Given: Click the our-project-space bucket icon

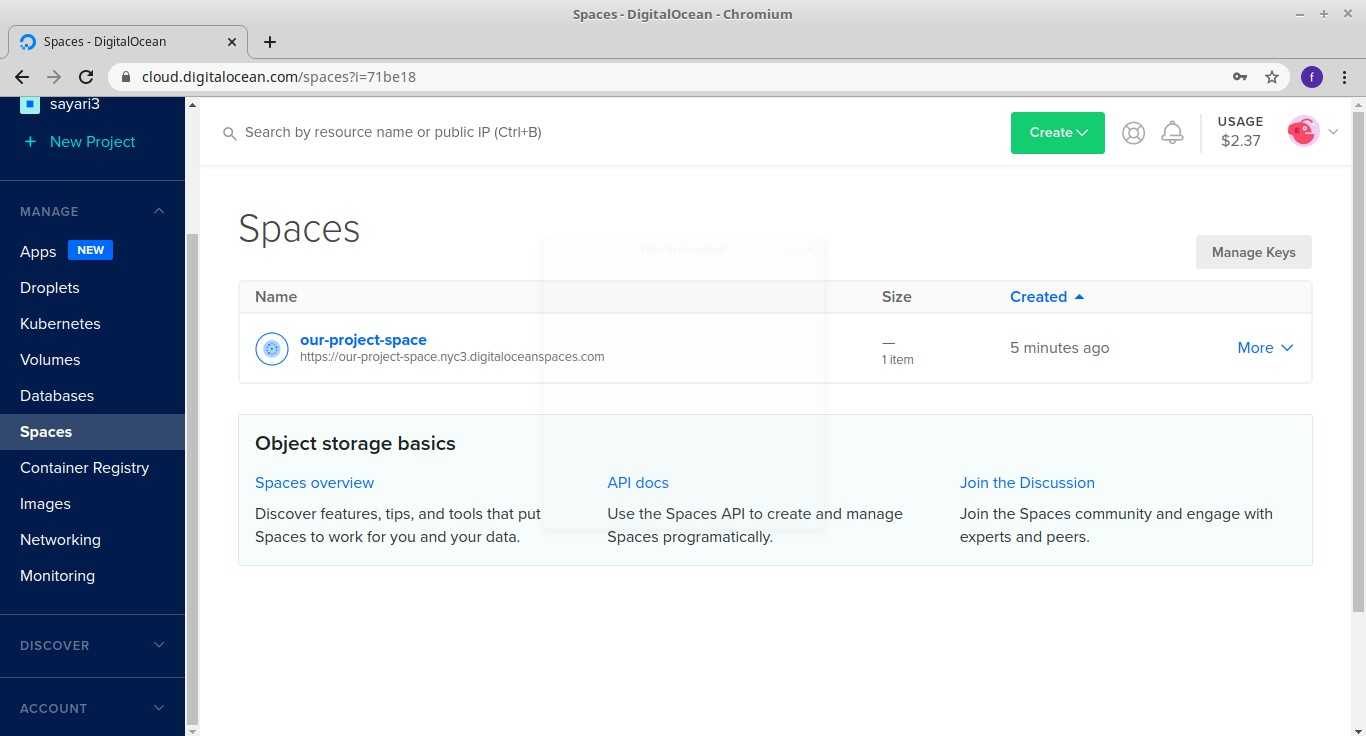Looking at the screenshot, I should [272, 349].
